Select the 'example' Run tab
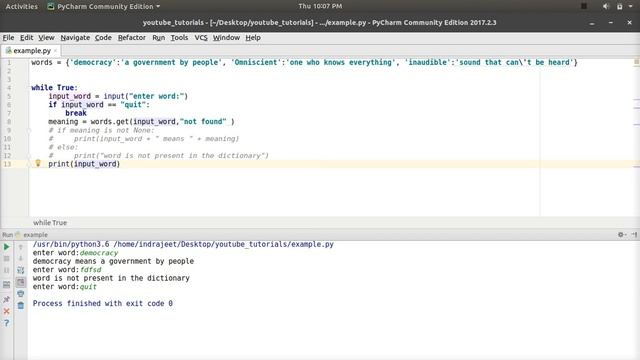 pos(32,235)
